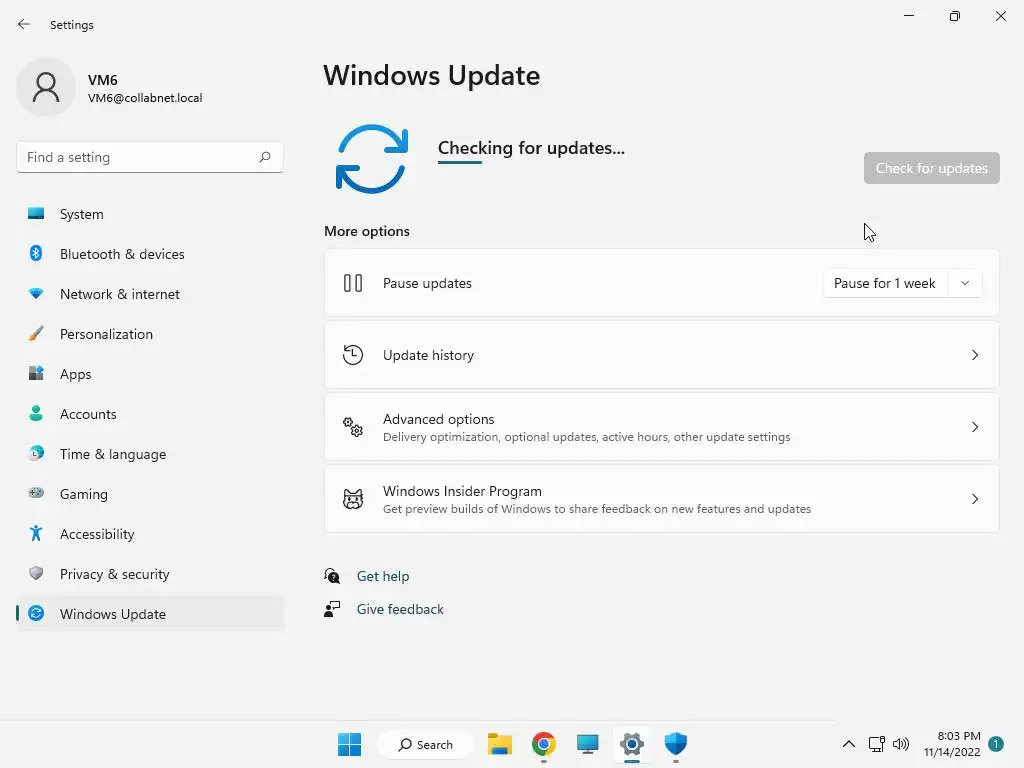Open Windows Start menu on taskbar

(349, 744)
